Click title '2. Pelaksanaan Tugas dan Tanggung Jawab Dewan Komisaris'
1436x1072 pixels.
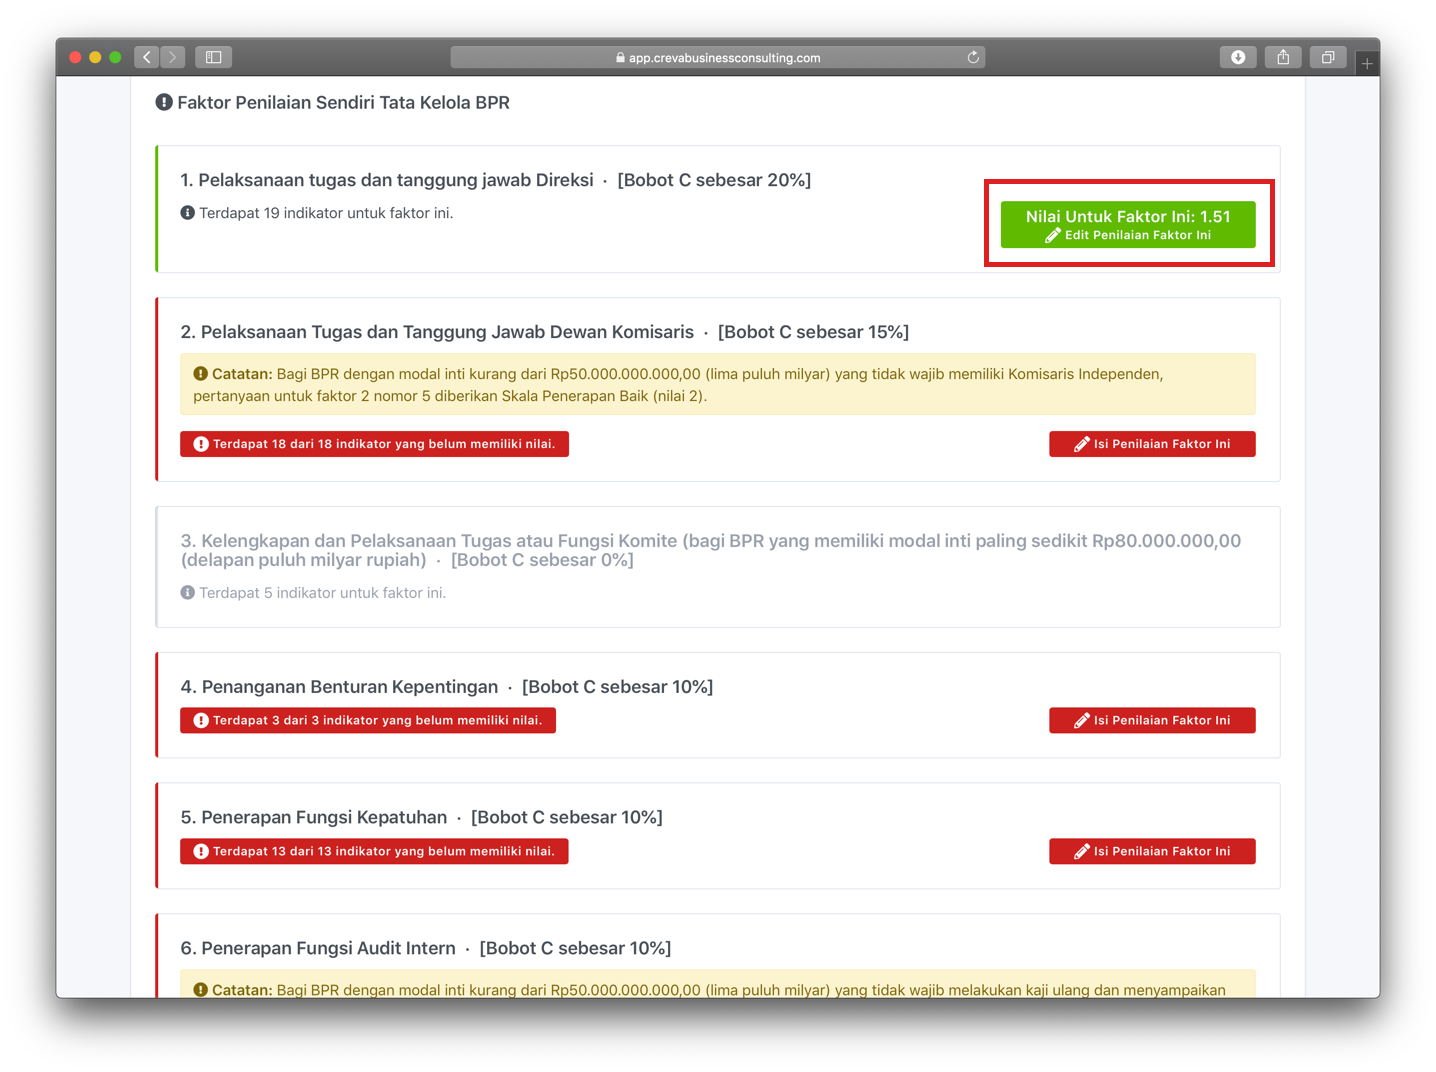point(437,332)
